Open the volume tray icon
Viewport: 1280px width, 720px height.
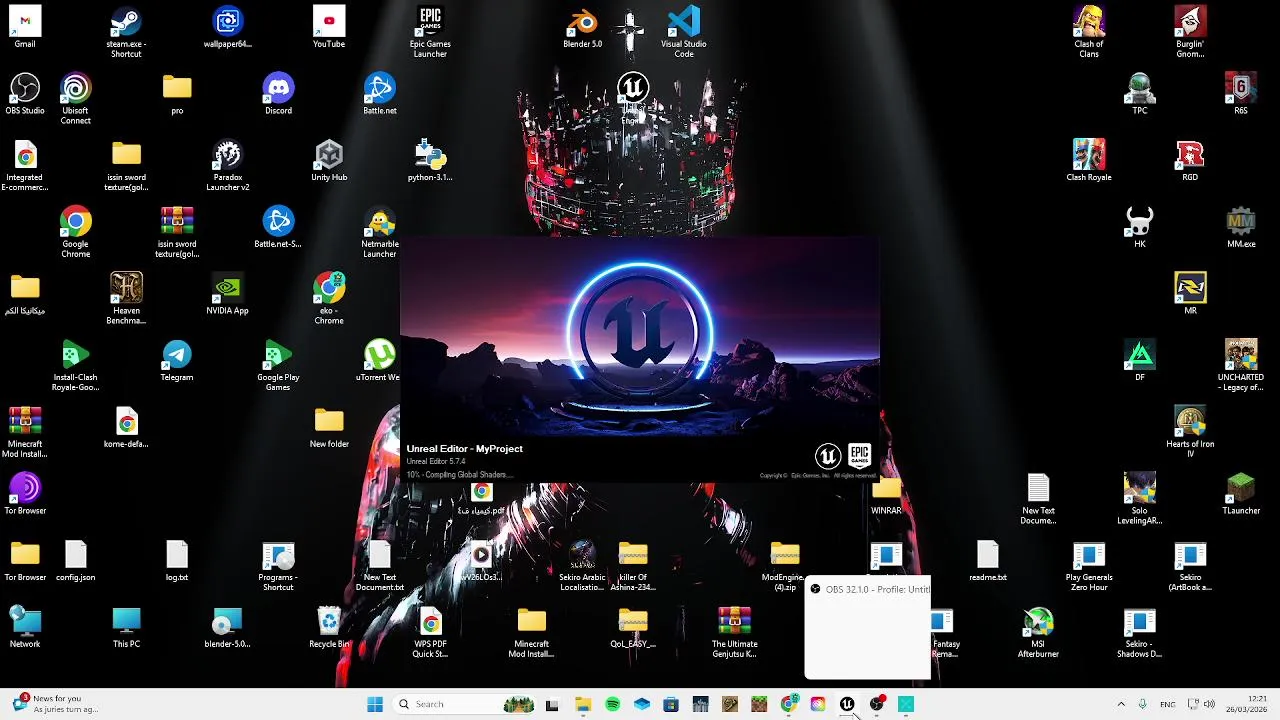(x=1209, y=704)
